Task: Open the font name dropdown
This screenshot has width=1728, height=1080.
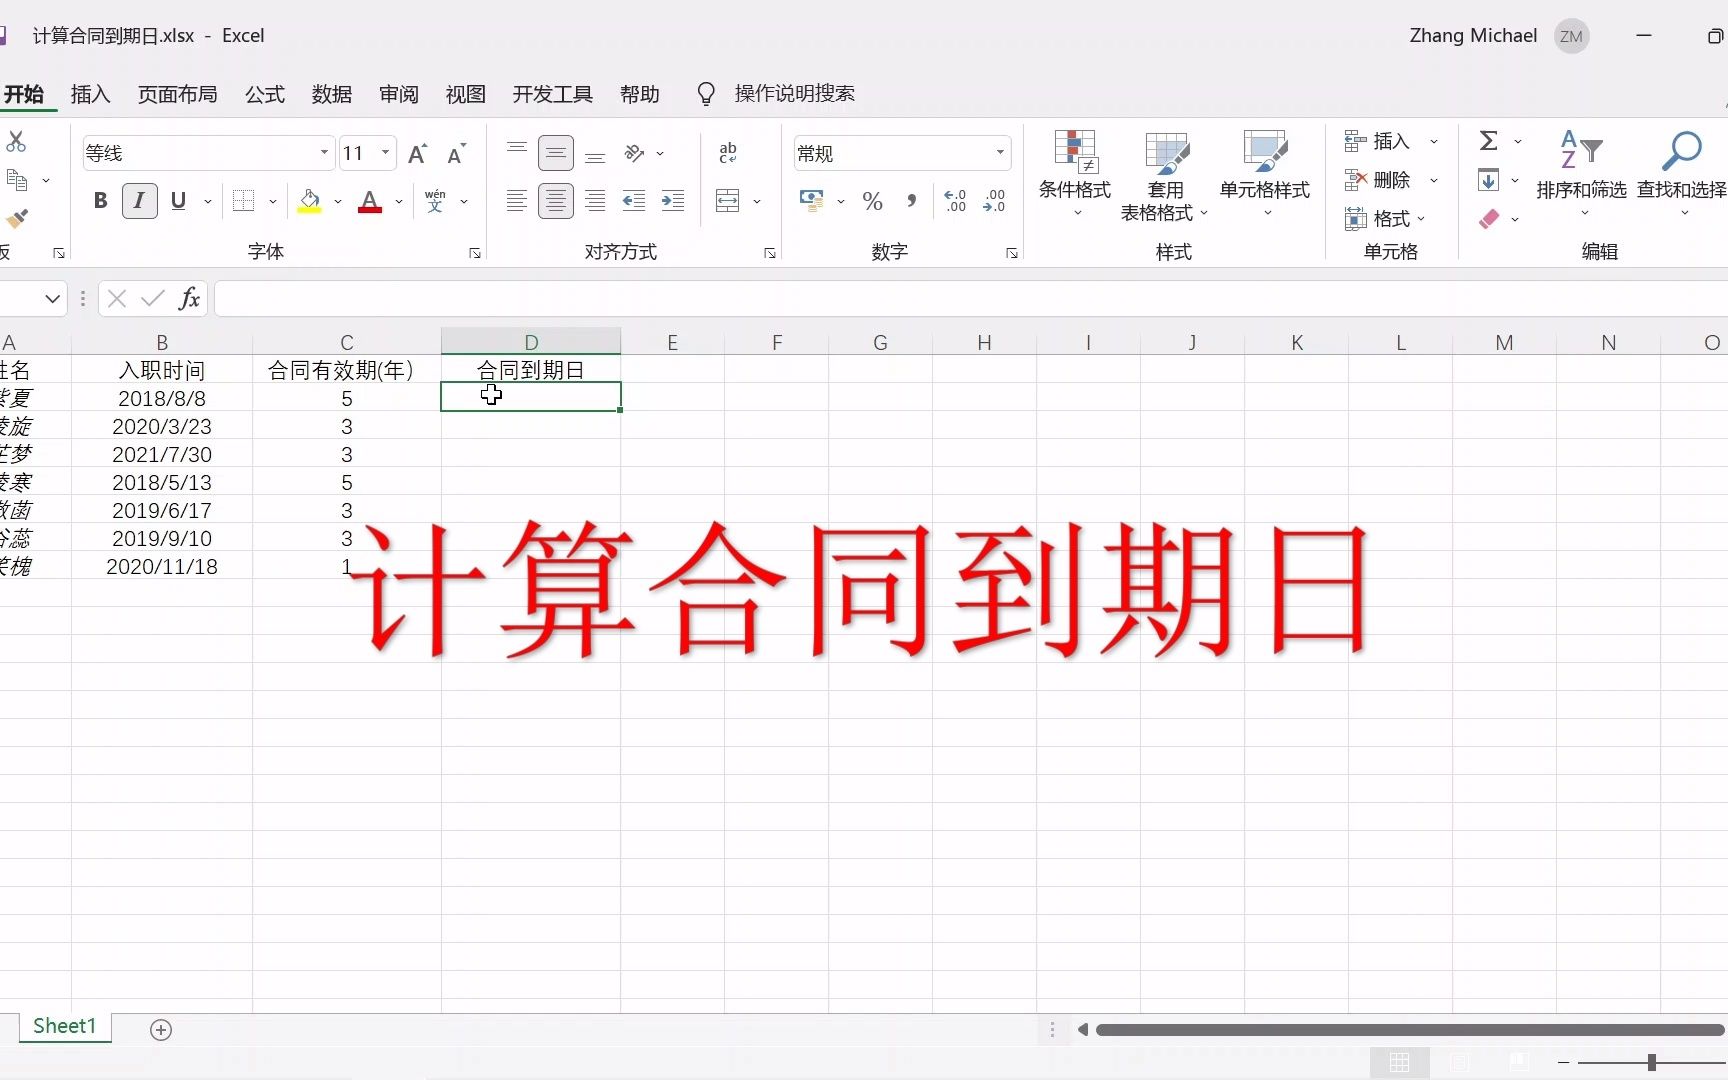Action: click(x=323, y=152)
